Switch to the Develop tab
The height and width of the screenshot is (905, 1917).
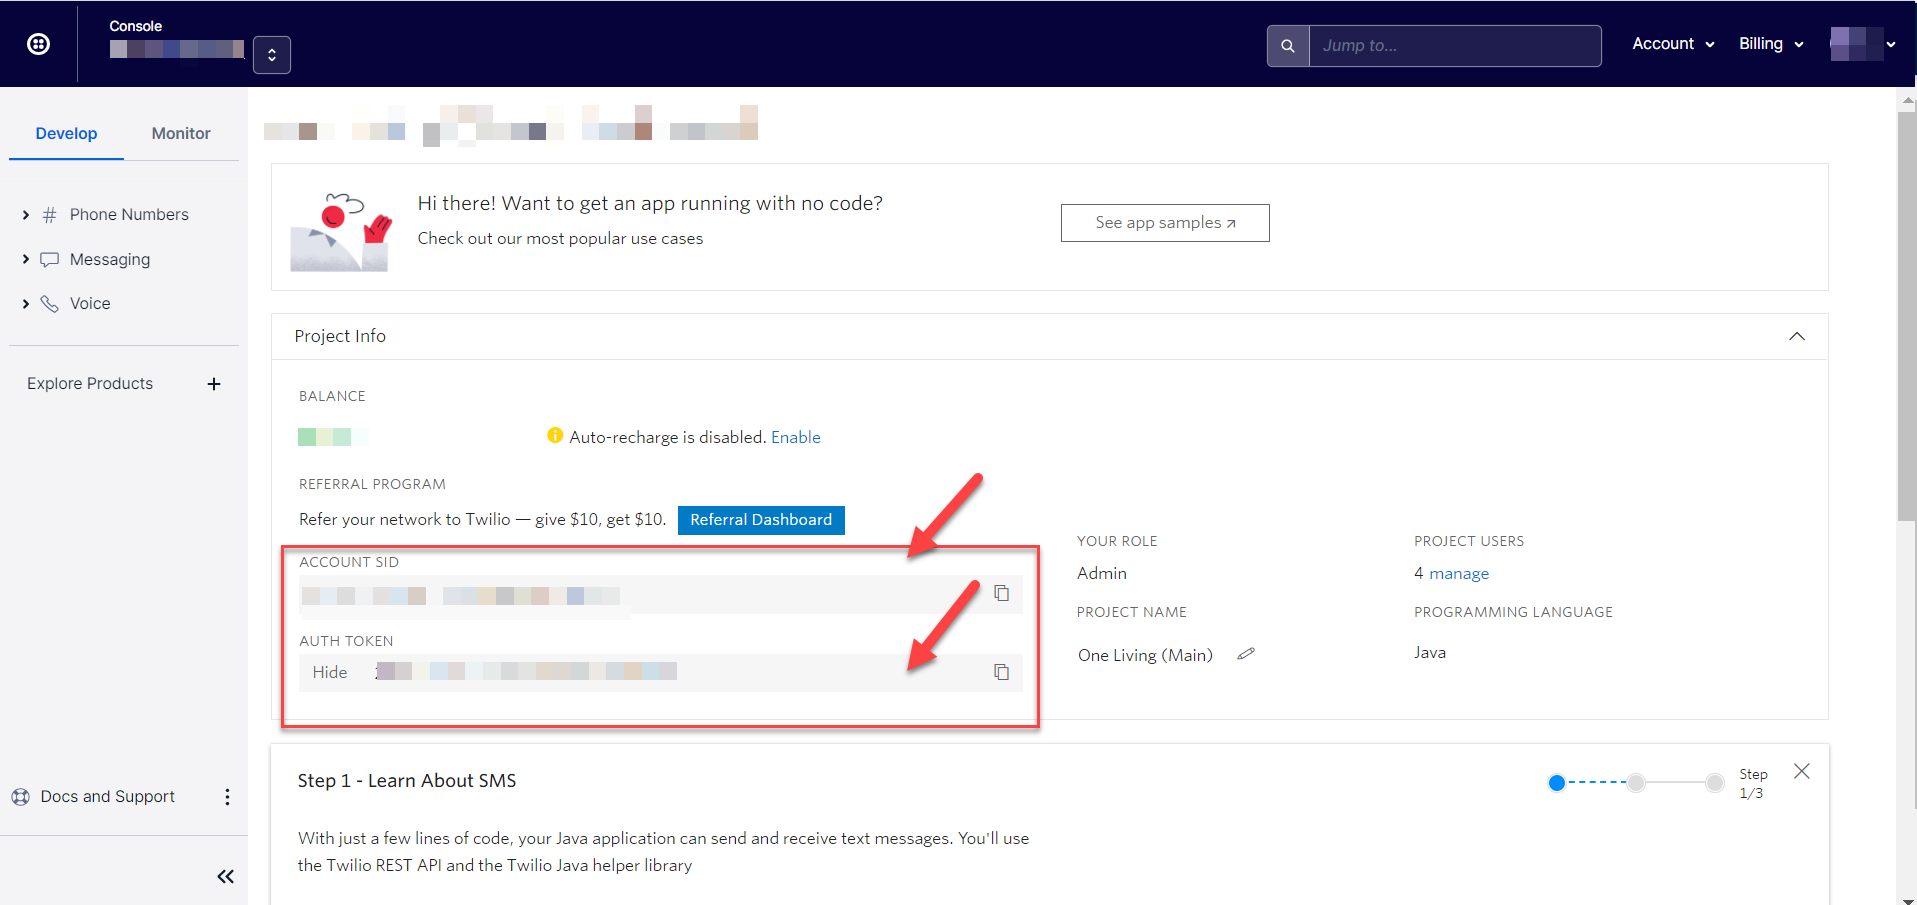point(66,134)
